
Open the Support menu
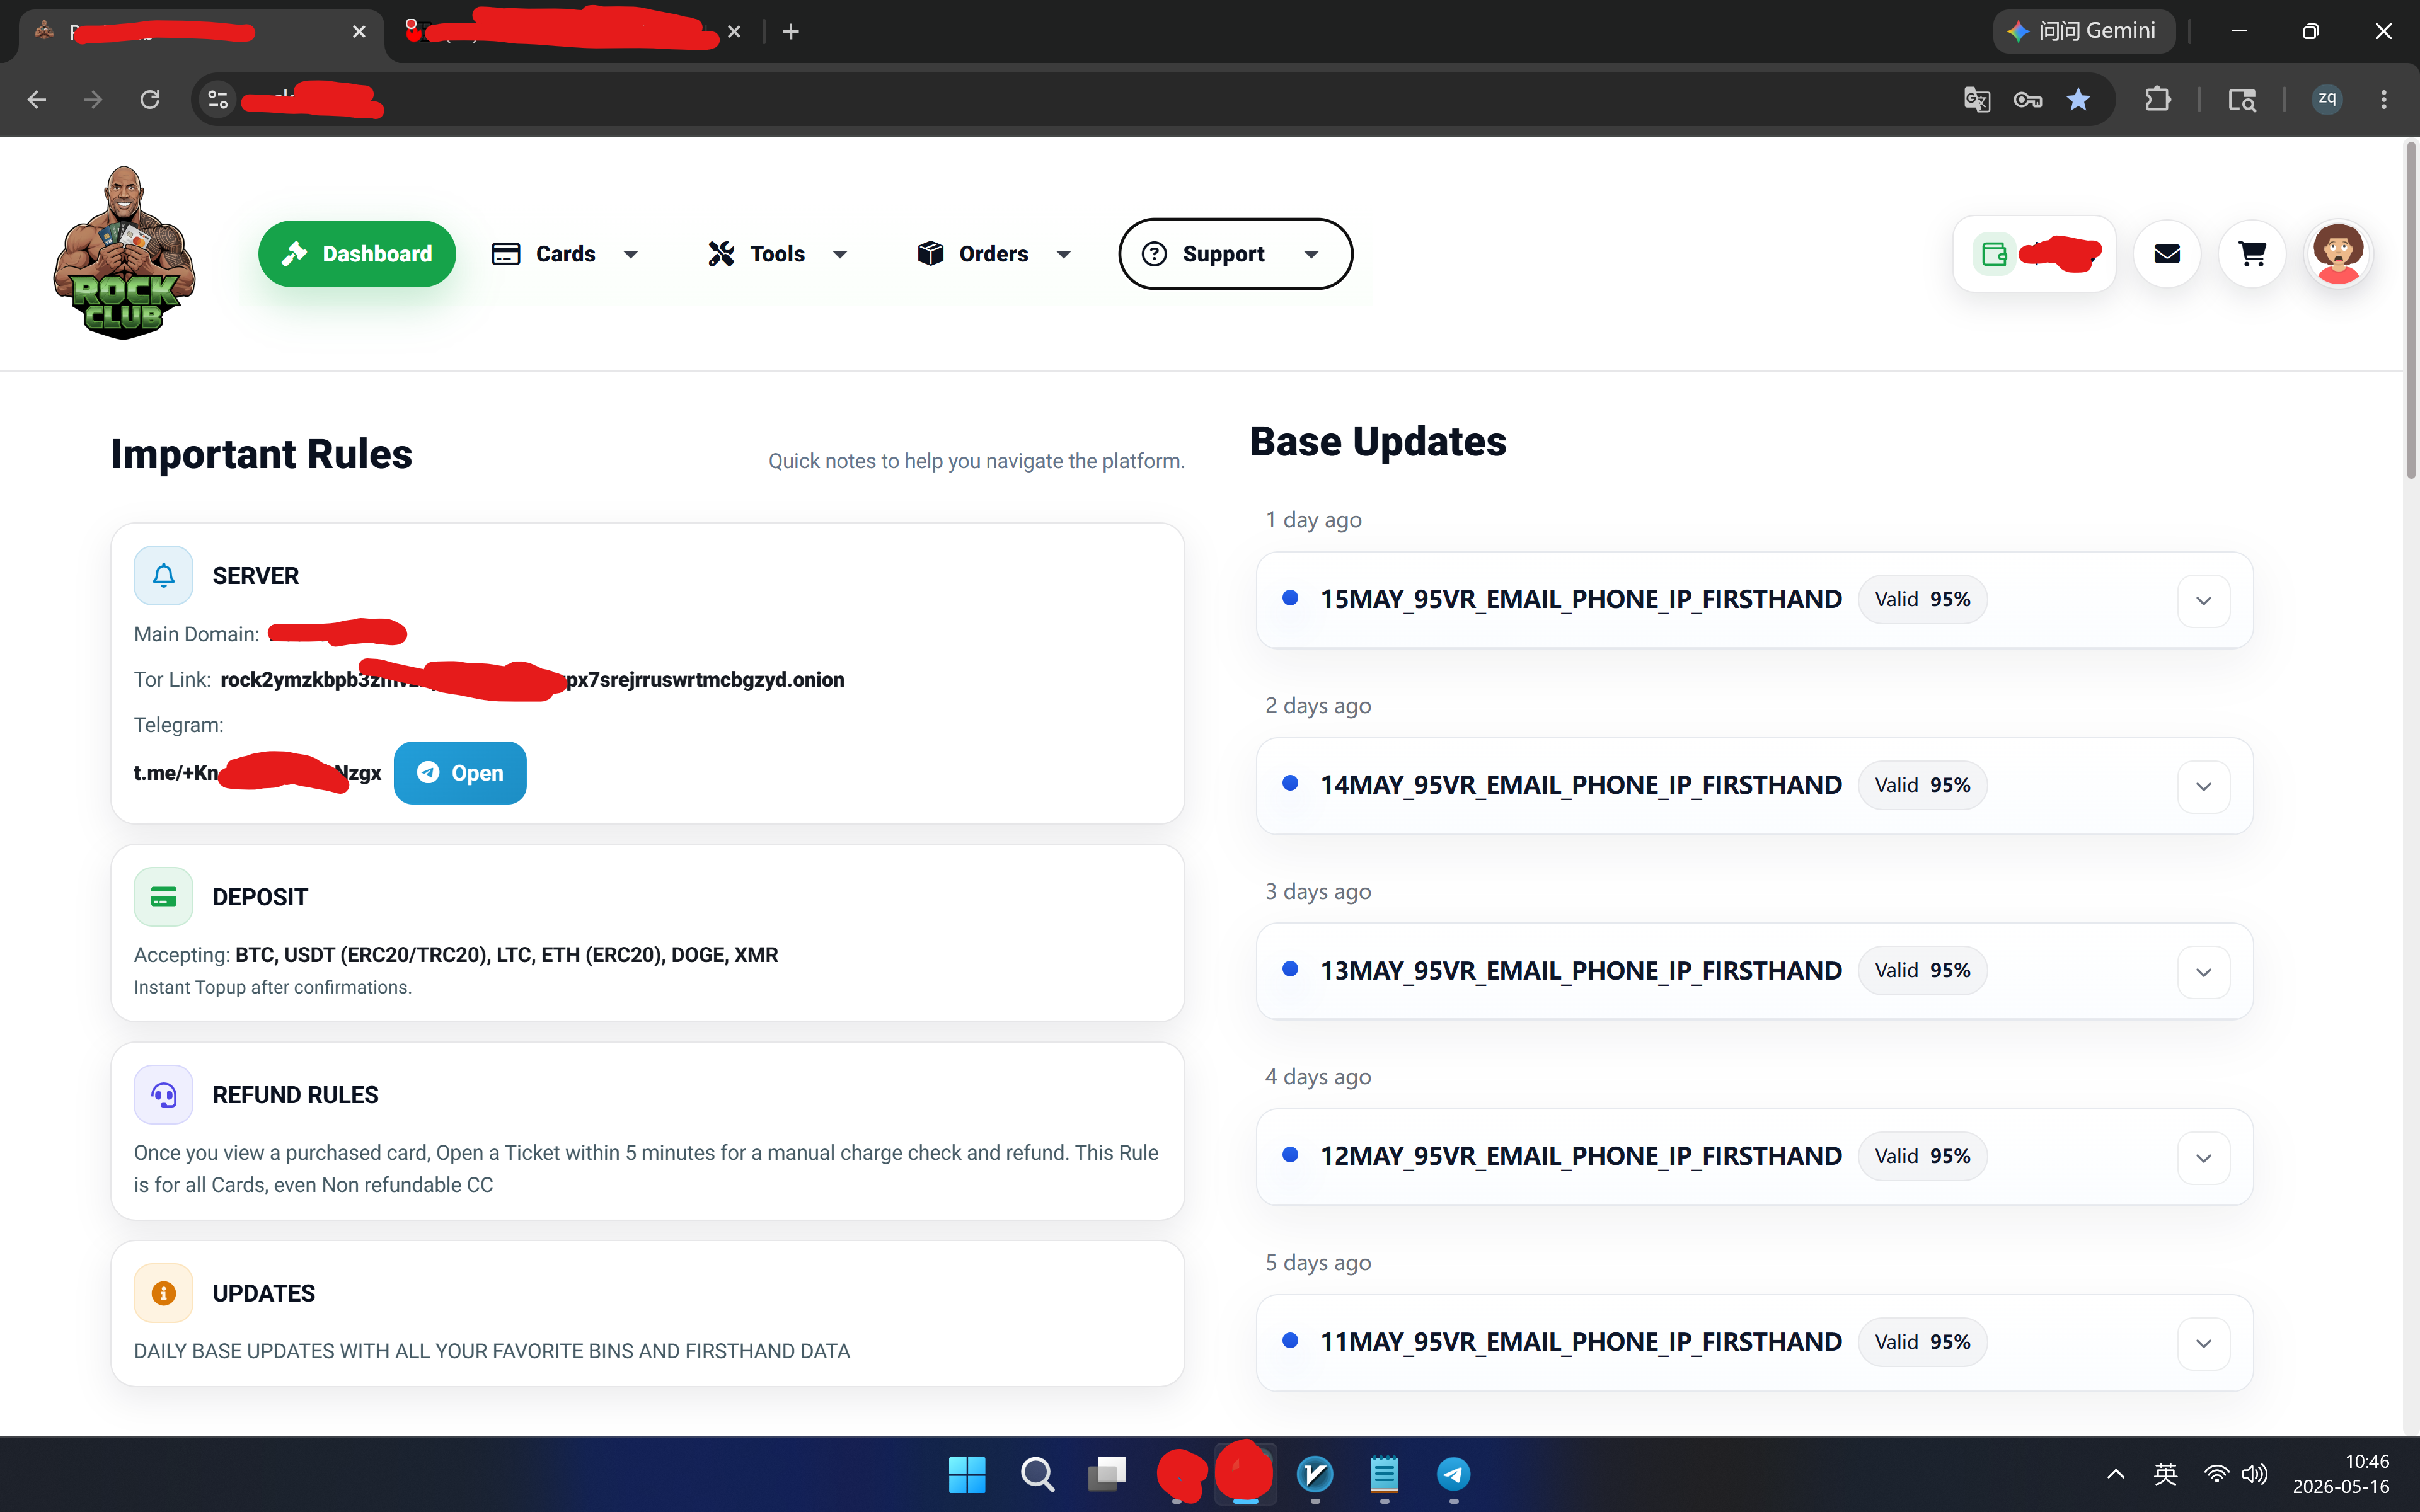(x=1235, y=254)
